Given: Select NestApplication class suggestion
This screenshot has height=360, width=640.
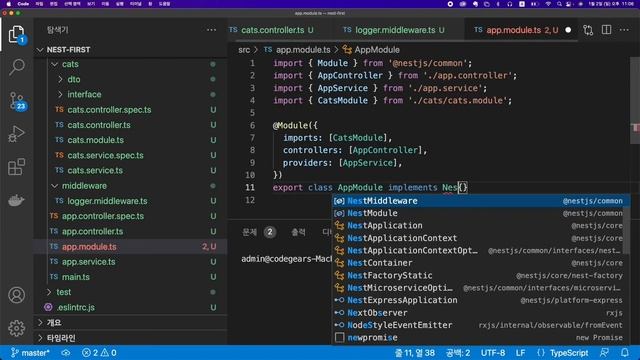Looking at the screenshot, I should point(478,225).
